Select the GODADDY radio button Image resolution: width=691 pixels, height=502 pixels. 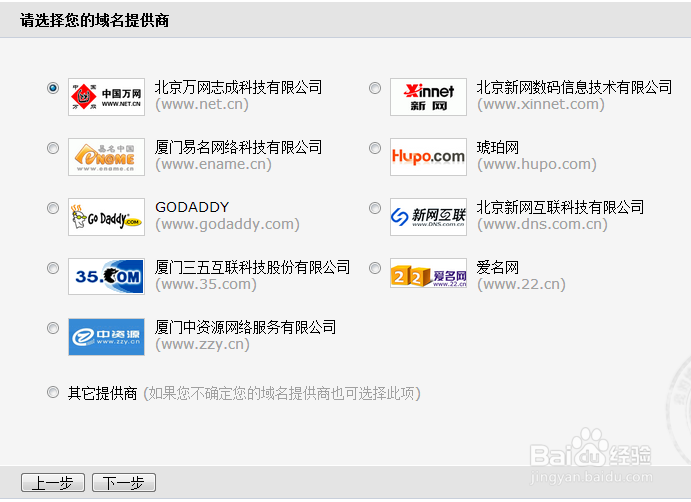(53, 208)
